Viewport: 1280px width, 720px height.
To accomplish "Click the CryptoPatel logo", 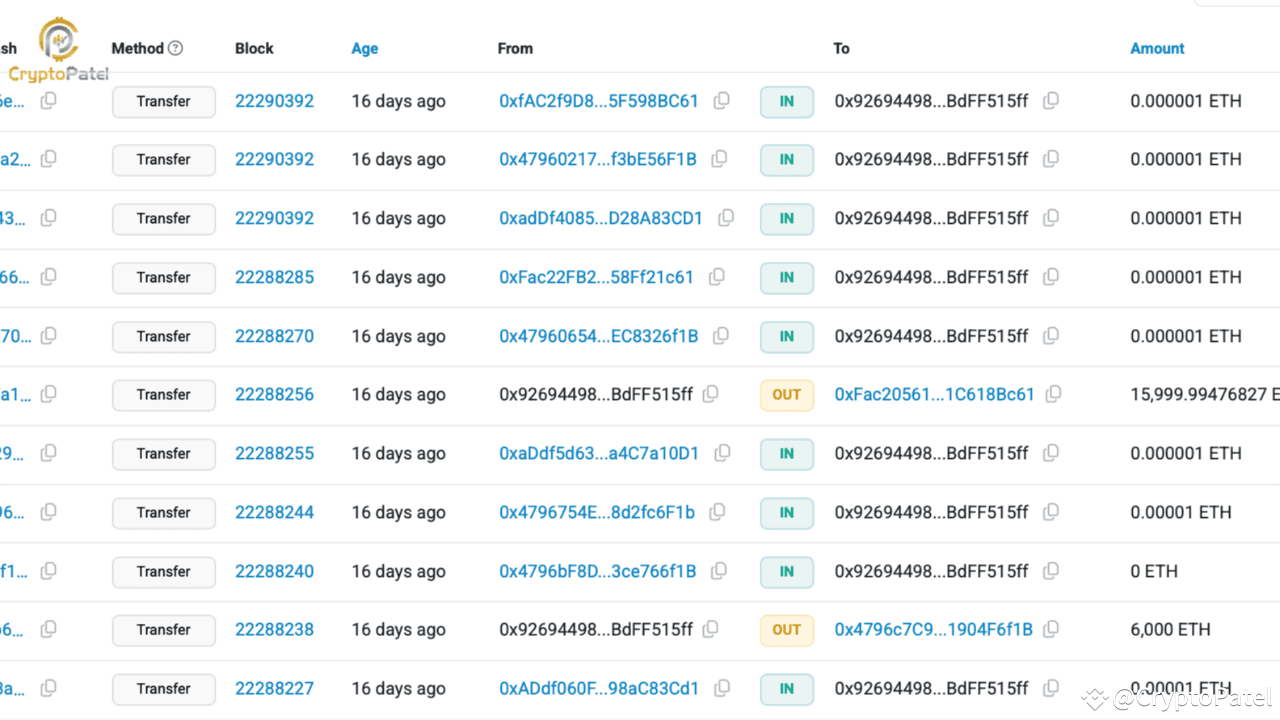I will (60, 42).
